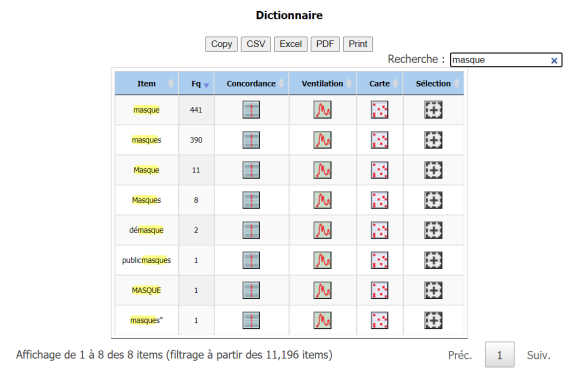This screenshot has height=375, width=569.
Task: Add démasque to the Sélection
Action: [x=433, y=230]
